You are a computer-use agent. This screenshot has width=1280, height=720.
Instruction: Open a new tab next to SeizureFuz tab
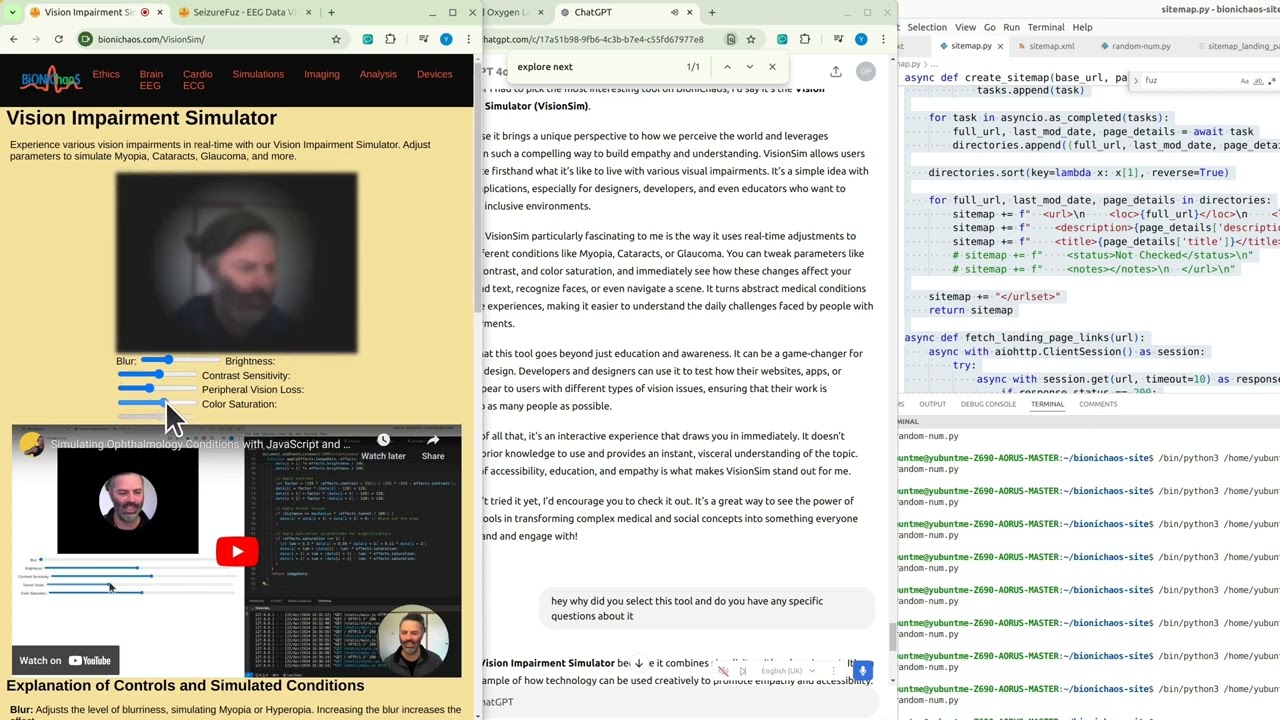(x=331, y=13)
